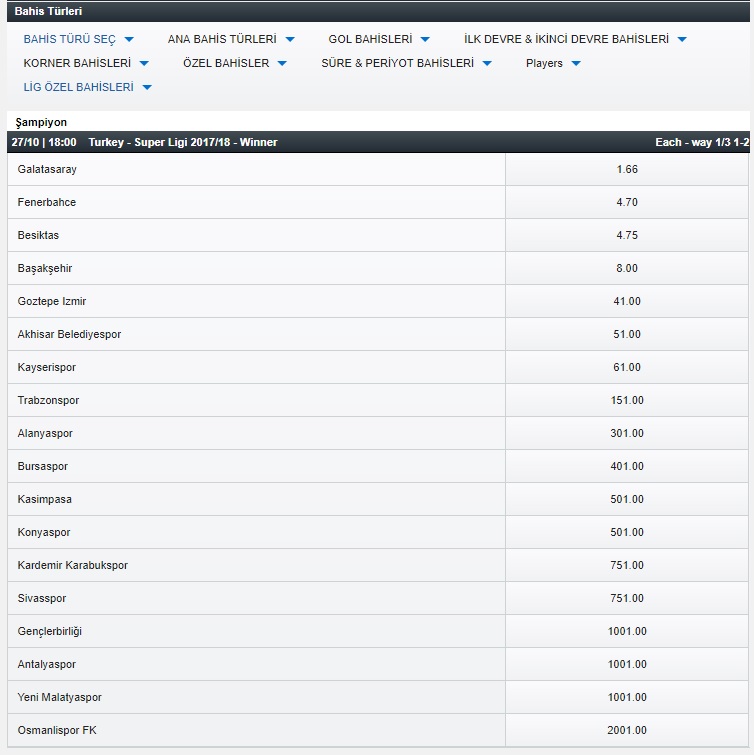Select Kasimpasa odds 501.00
Screen dimensions: 754x755
pos(627,499)
